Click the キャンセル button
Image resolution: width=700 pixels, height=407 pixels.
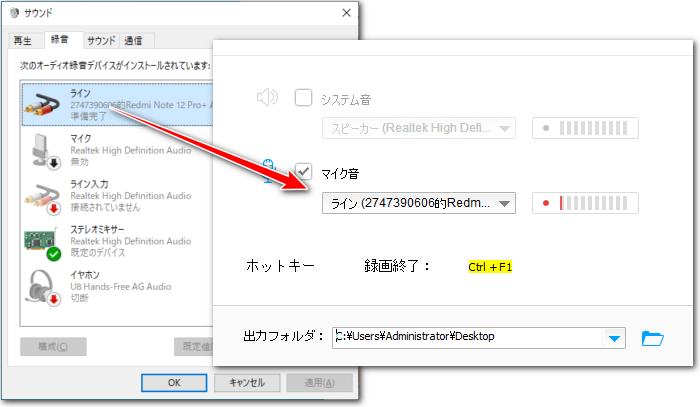[246, 382]
